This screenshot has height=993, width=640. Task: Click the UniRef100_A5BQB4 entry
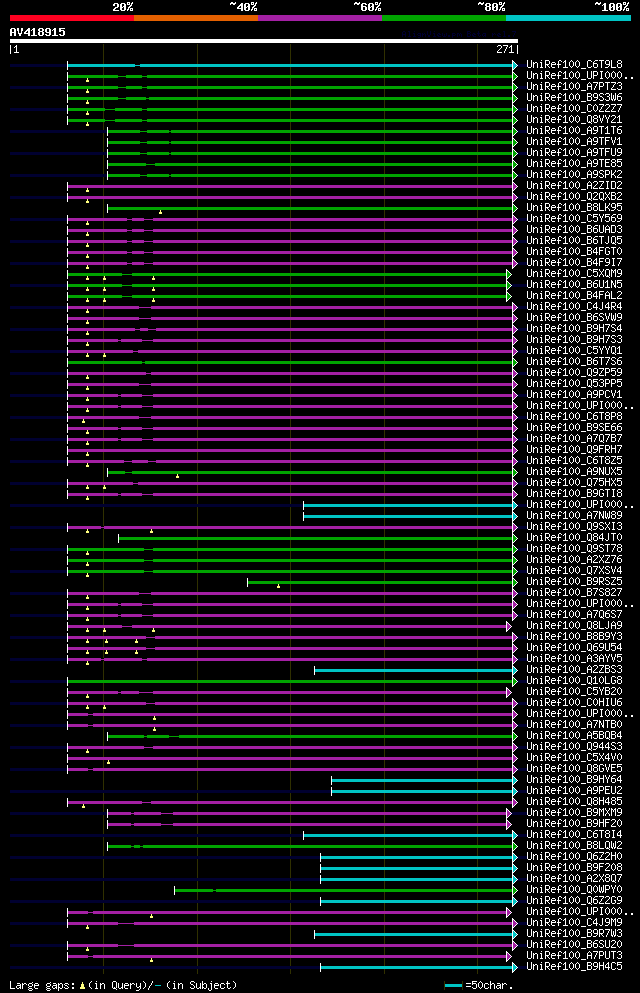tap(574, 736)
